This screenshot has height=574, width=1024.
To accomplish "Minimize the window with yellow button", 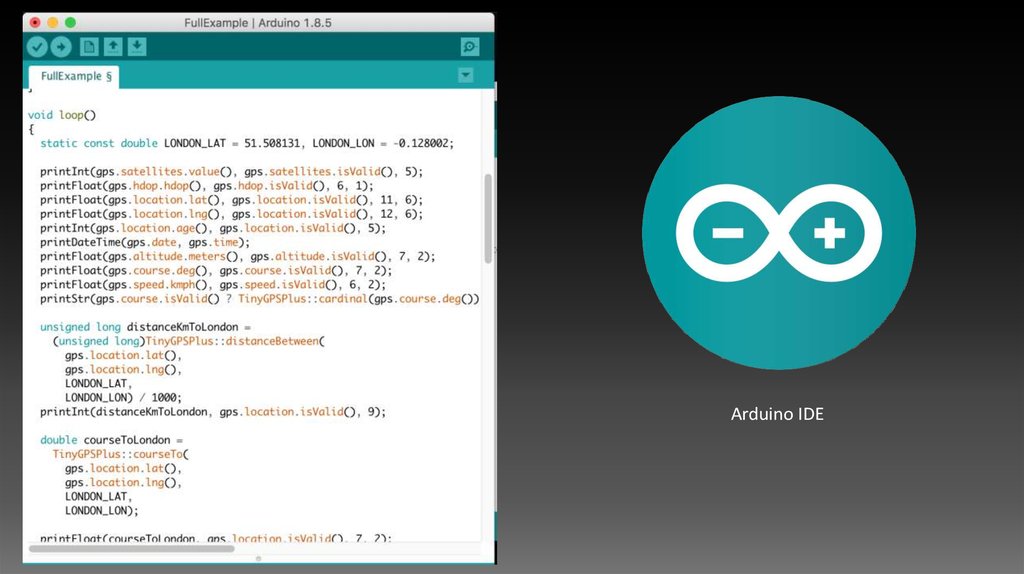I will coord(52,21).
